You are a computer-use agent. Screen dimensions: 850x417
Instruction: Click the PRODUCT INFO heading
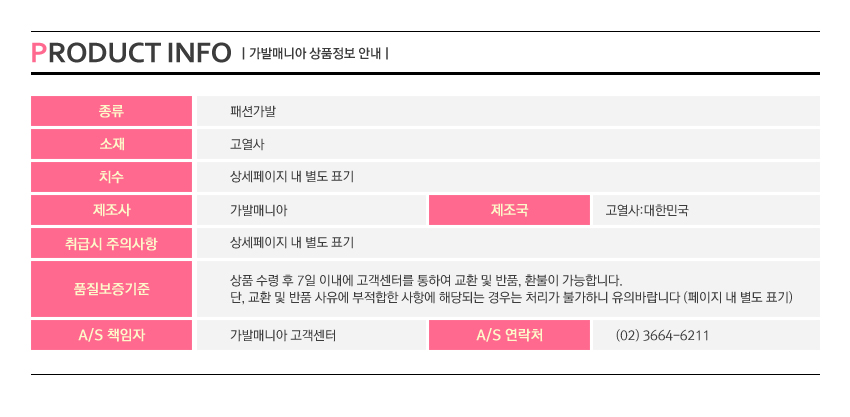click(x=131, y=52)
